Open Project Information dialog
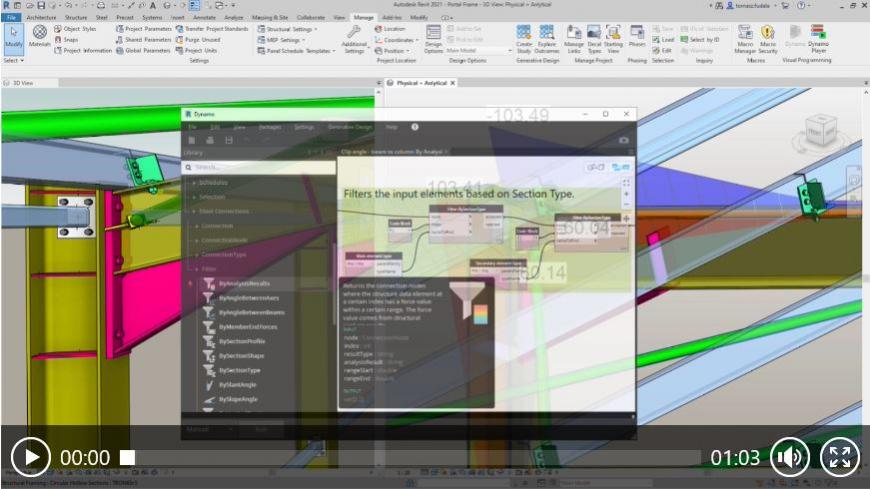 point(83,51)
